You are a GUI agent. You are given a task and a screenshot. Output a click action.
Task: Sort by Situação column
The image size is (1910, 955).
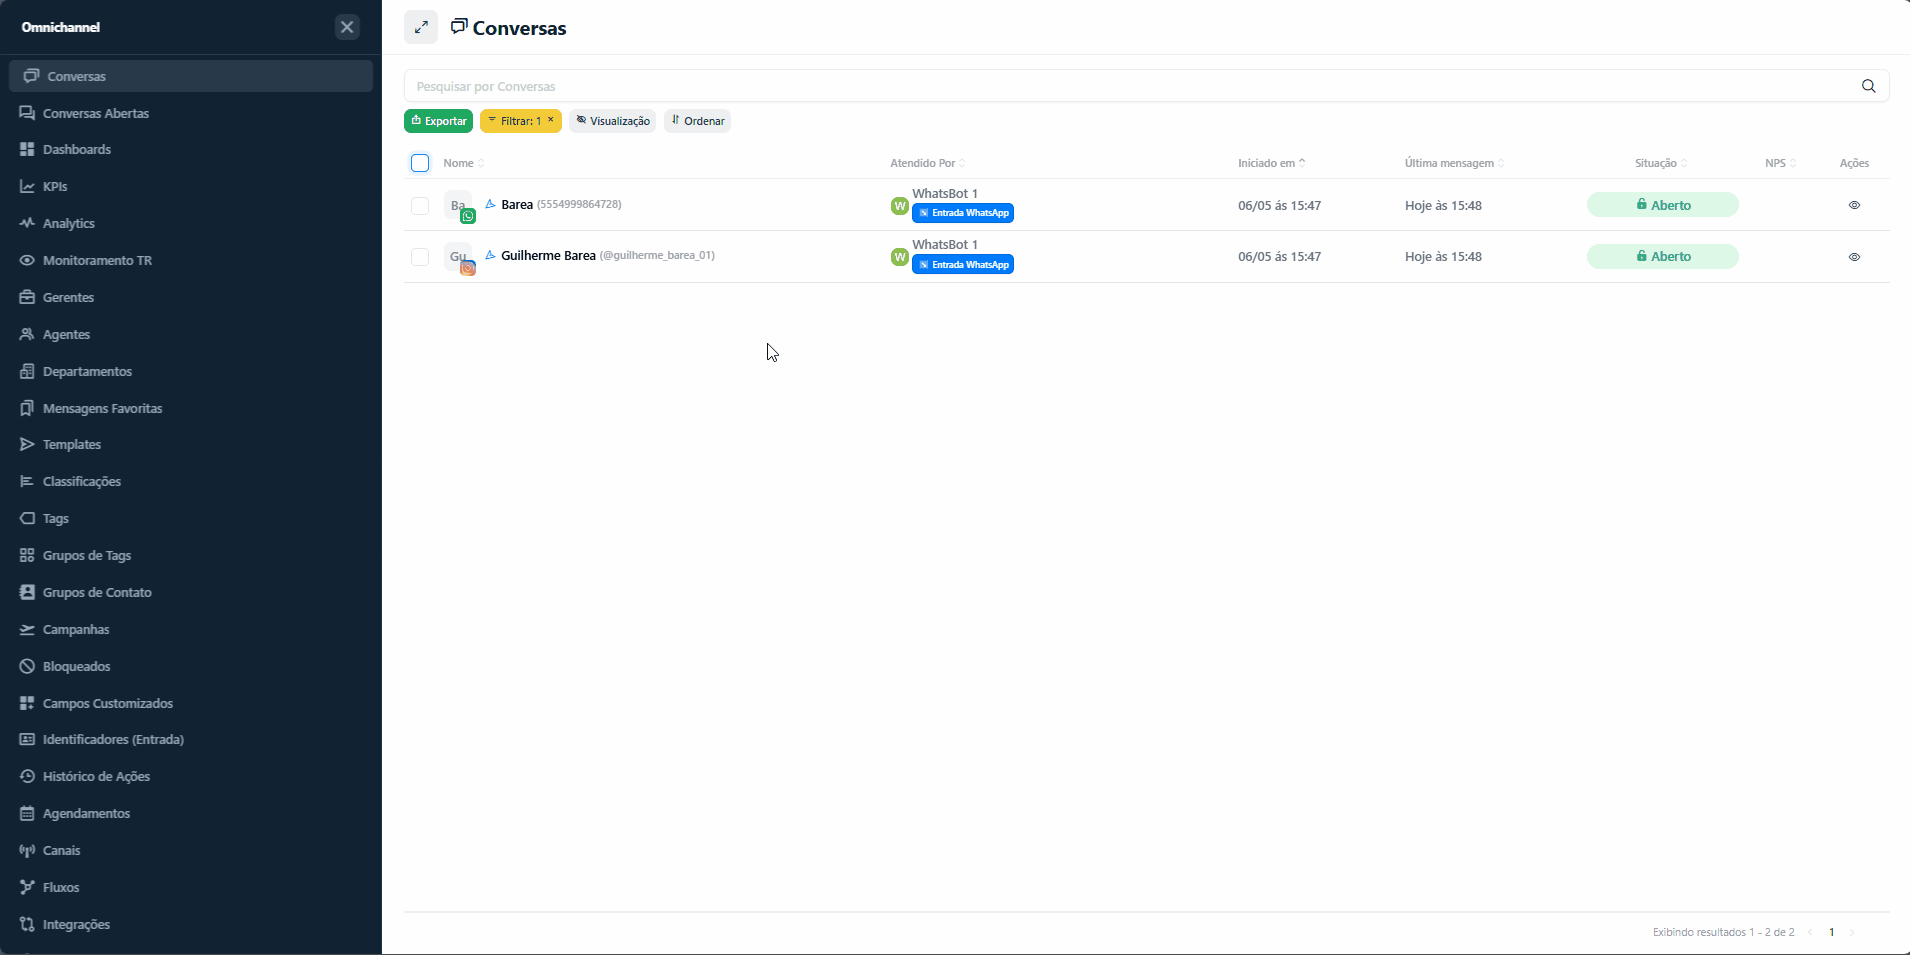point(1661,163)
